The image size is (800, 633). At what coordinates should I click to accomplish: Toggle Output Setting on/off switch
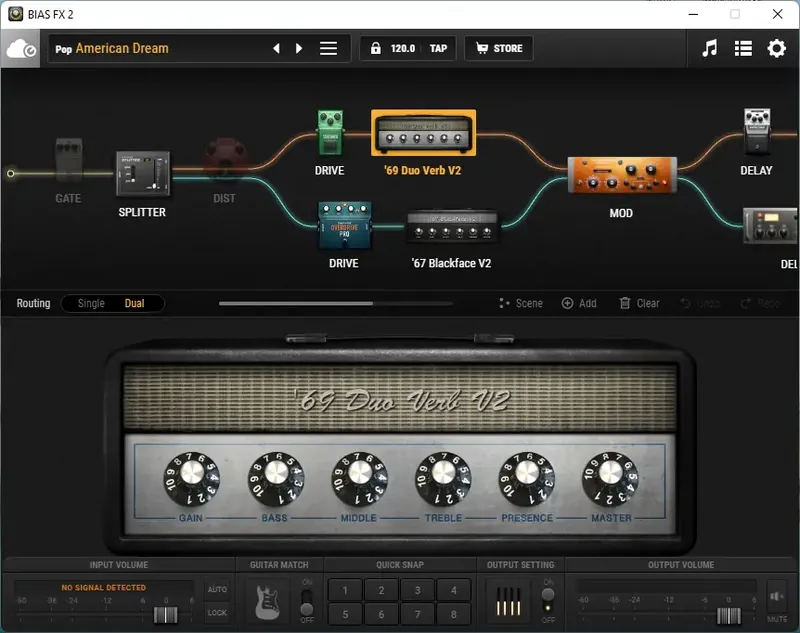click(x=548, y=601)
